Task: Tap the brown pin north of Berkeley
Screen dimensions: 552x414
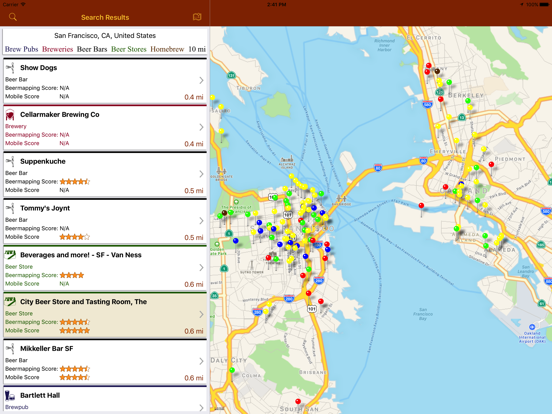Action: (437, 71)
